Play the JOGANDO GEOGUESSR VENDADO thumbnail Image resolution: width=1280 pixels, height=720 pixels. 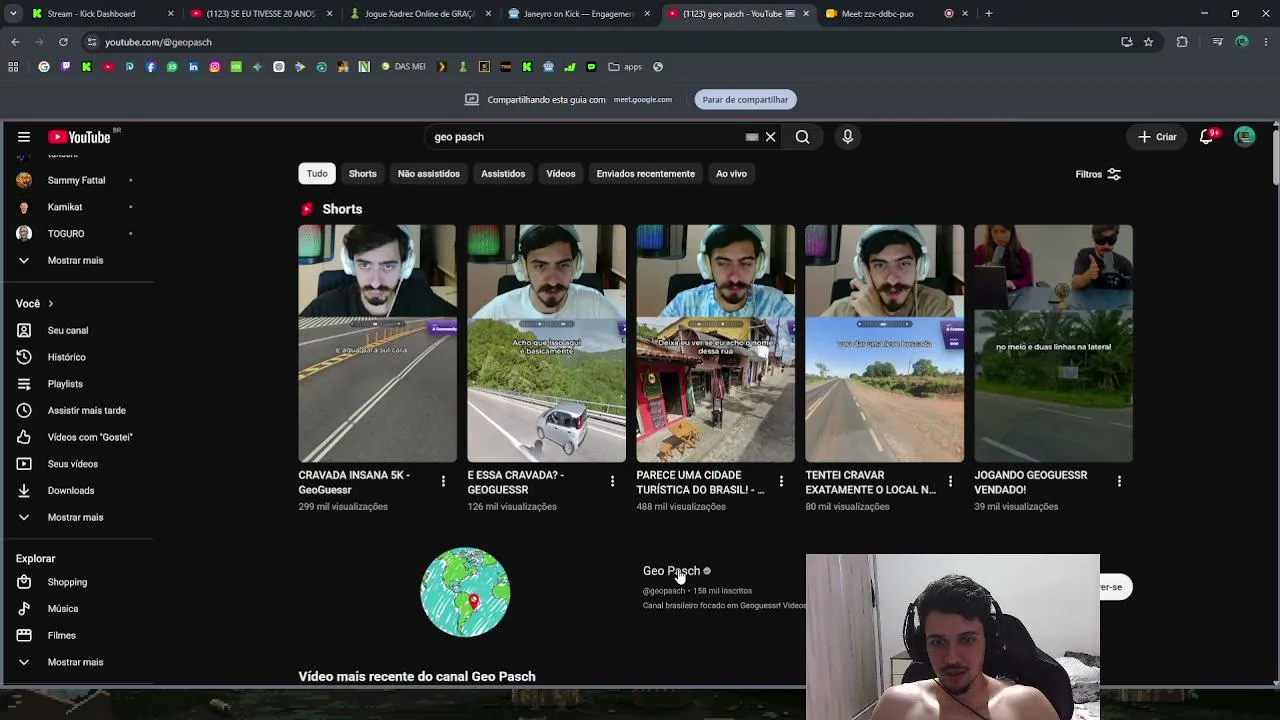pos(1053,343)
